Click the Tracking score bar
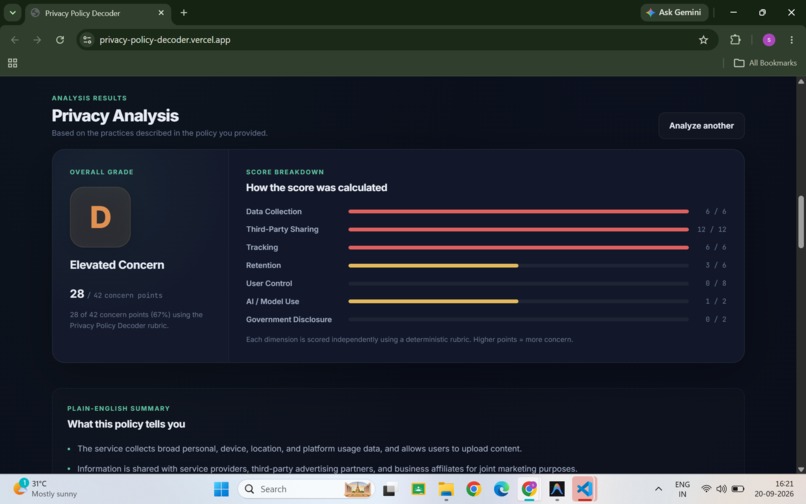Screen dimensions: 806x504 pyautogui.click(x=518, y=247)
